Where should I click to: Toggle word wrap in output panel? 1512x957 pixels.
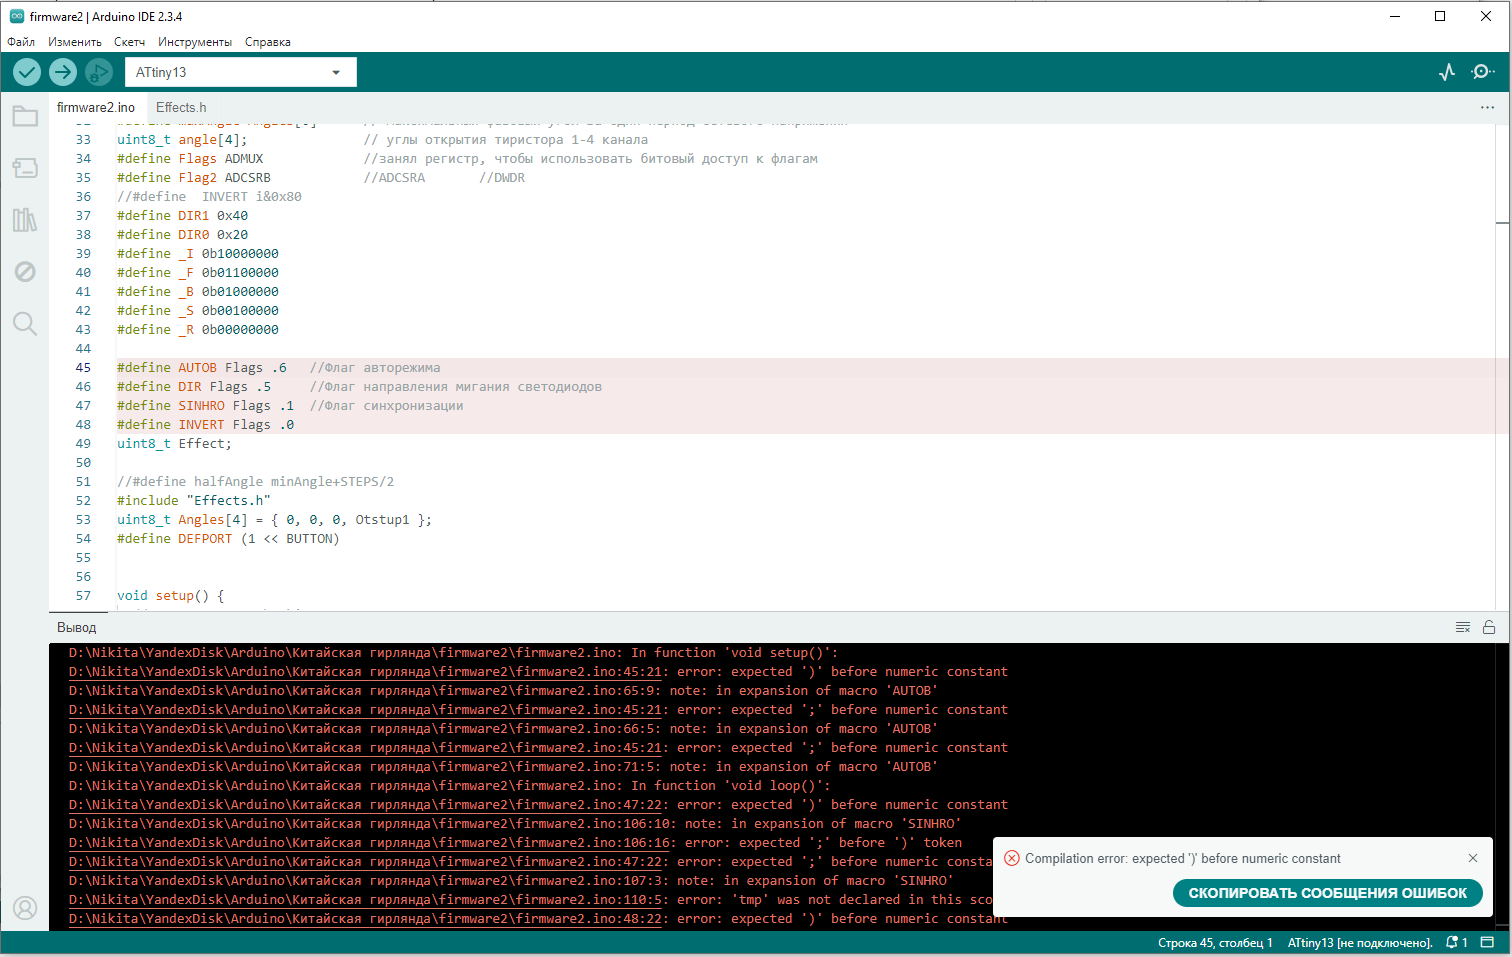(1463, 627)
